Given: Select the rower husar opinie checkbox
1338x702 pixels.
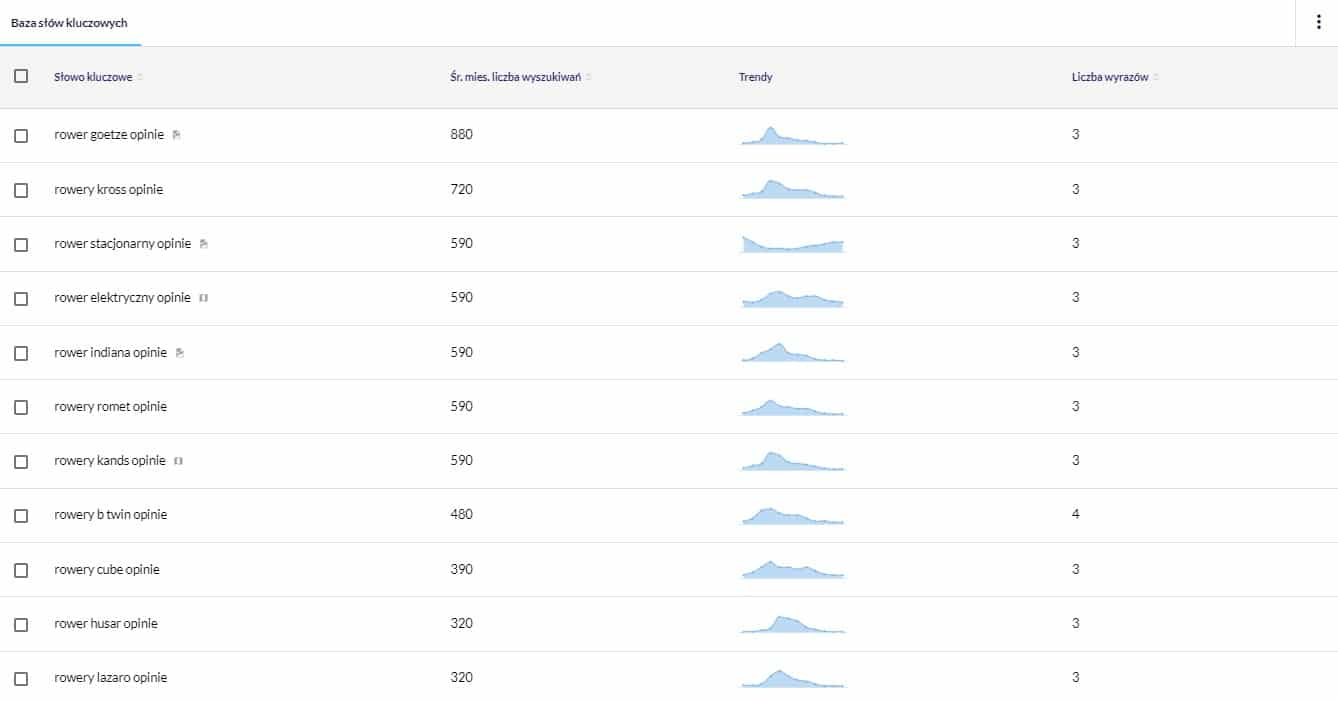Looking at the screenshot, I should pyautogui.click(x=21, y=624).
